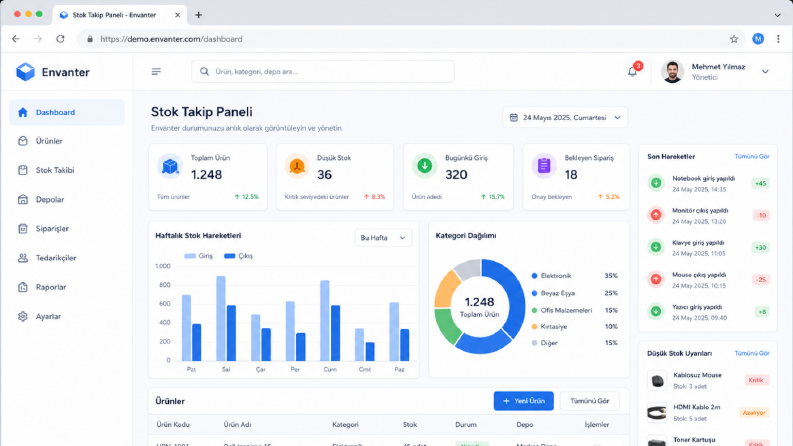Click the Monitör çıkış red arrow icon
793x446 pixels.
click(656, 215)
